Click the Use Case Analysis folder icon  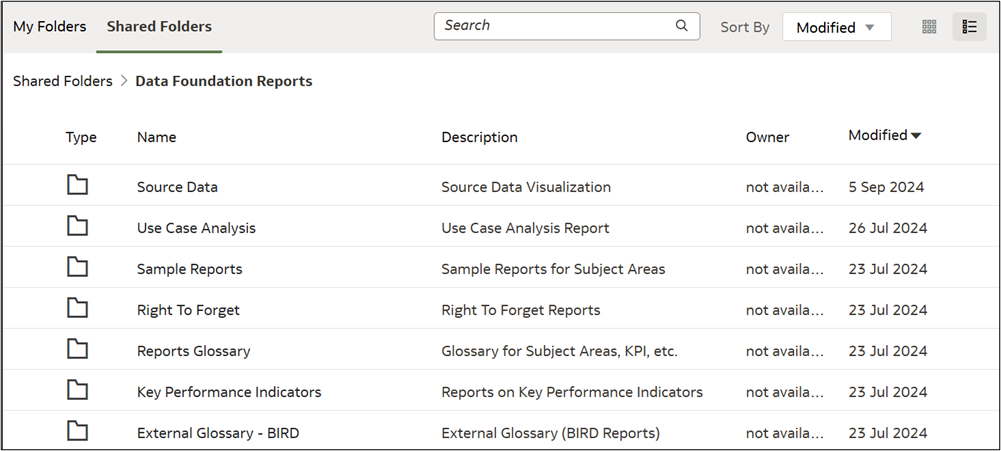click(x=77, y=226)
